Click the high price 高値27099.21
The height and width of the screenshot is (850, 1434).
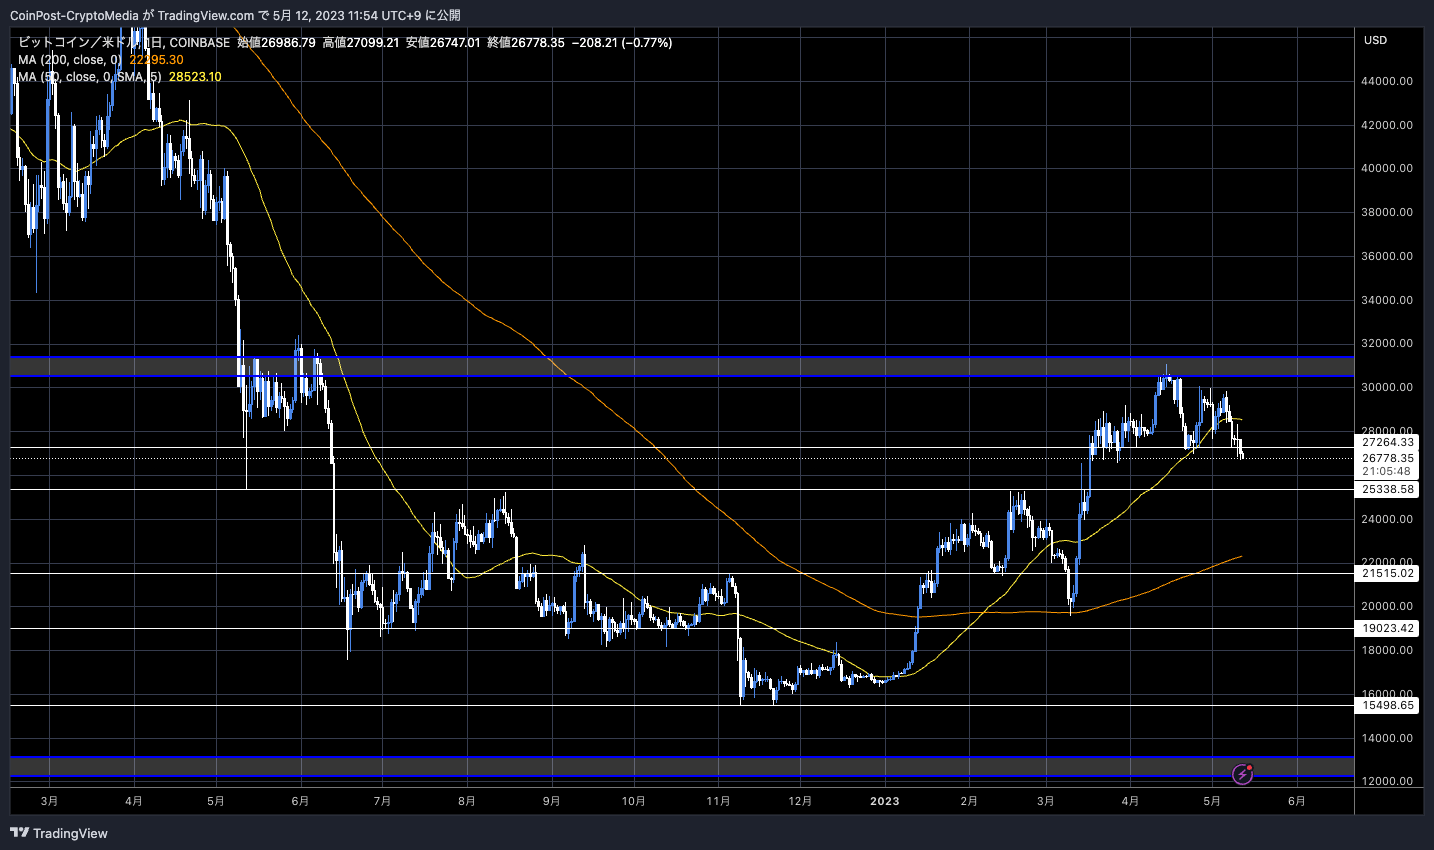coord(361,43)
